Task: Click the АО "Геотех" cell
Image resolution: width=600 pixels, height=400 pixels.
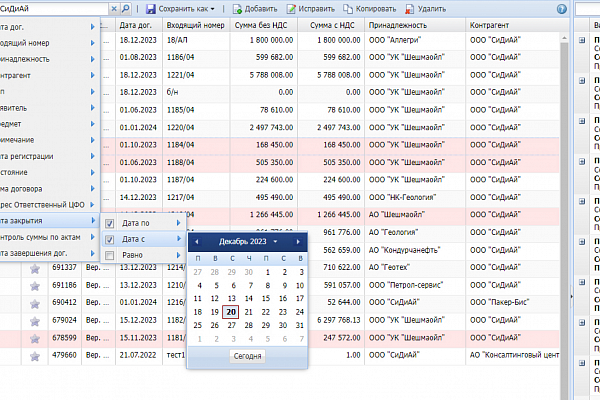Action: 415,267
